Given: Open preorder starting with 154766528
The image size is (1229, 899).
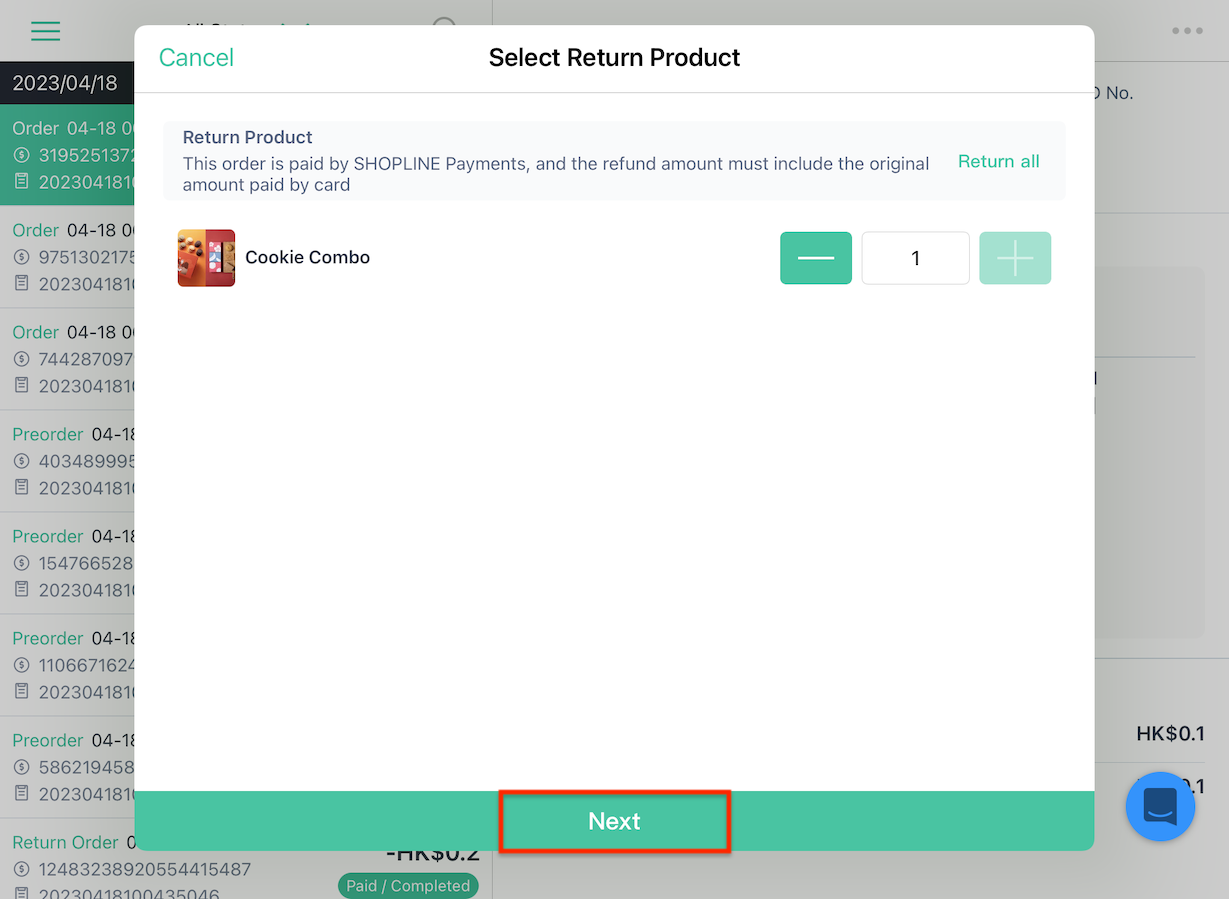Looking at the screenshot, I should tap(67, 563).
